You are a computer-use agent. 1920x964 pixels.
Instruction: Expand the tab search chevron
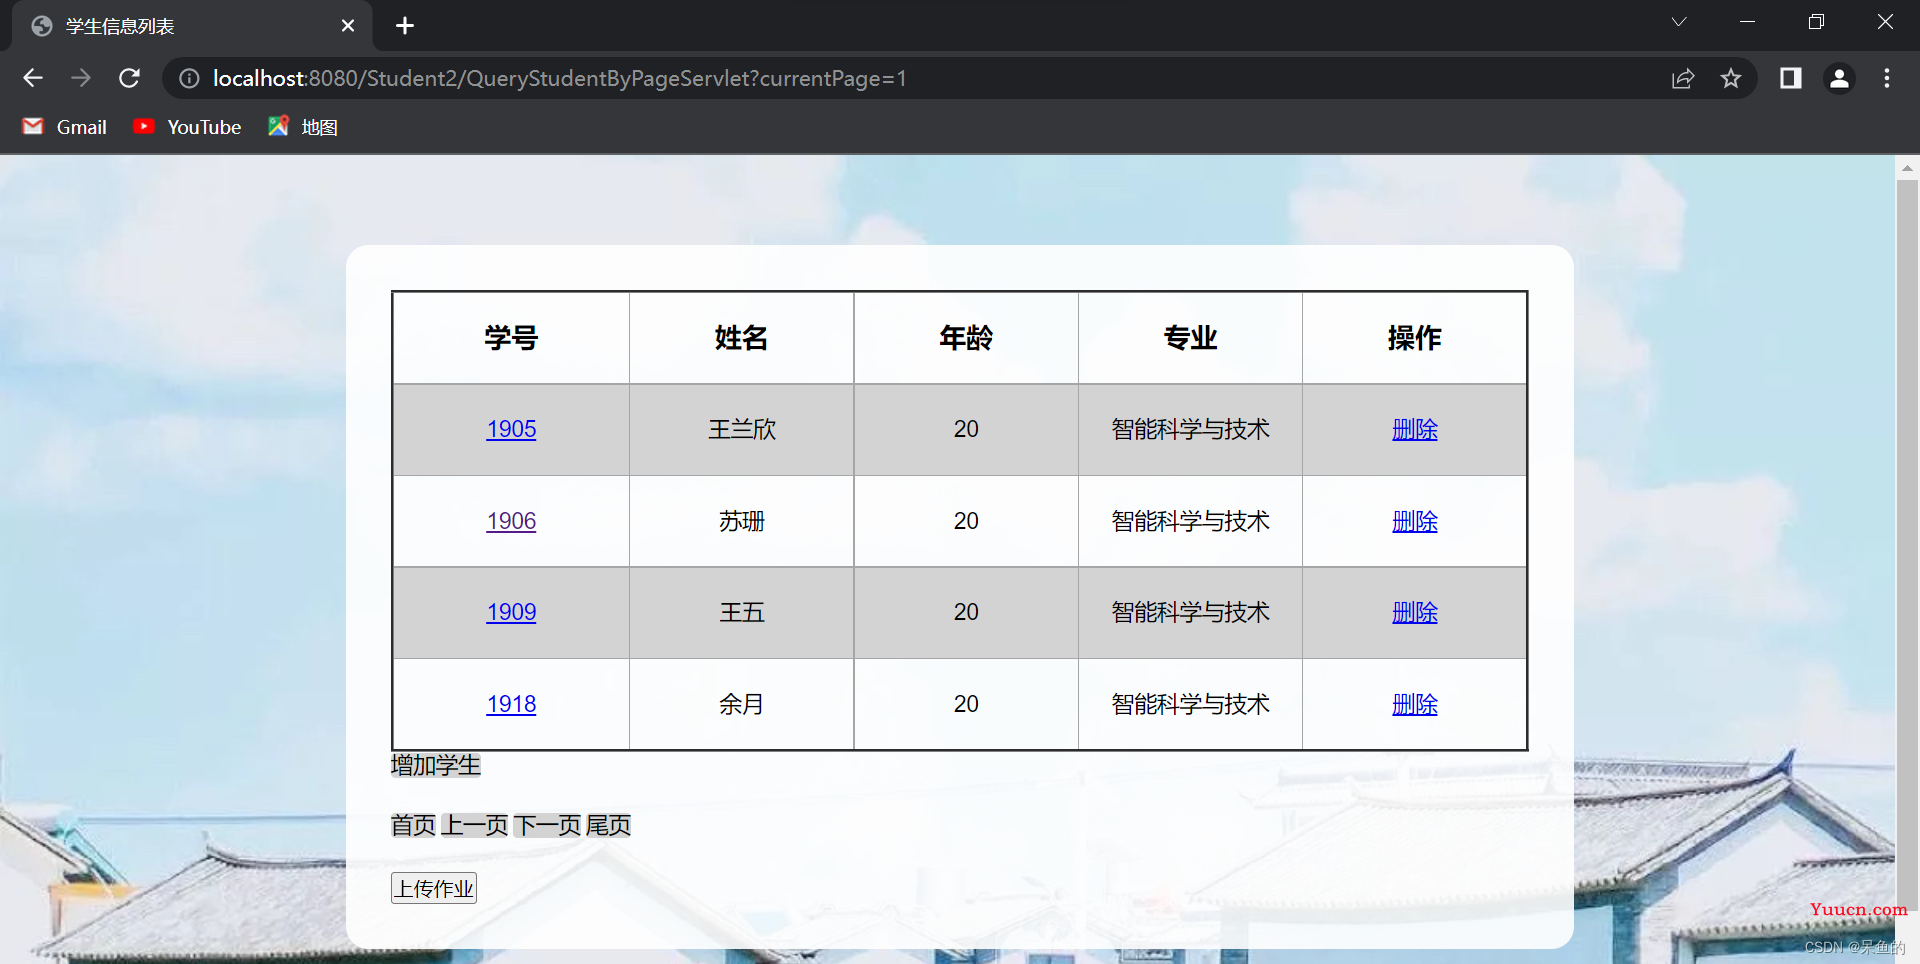(1679, 22)
